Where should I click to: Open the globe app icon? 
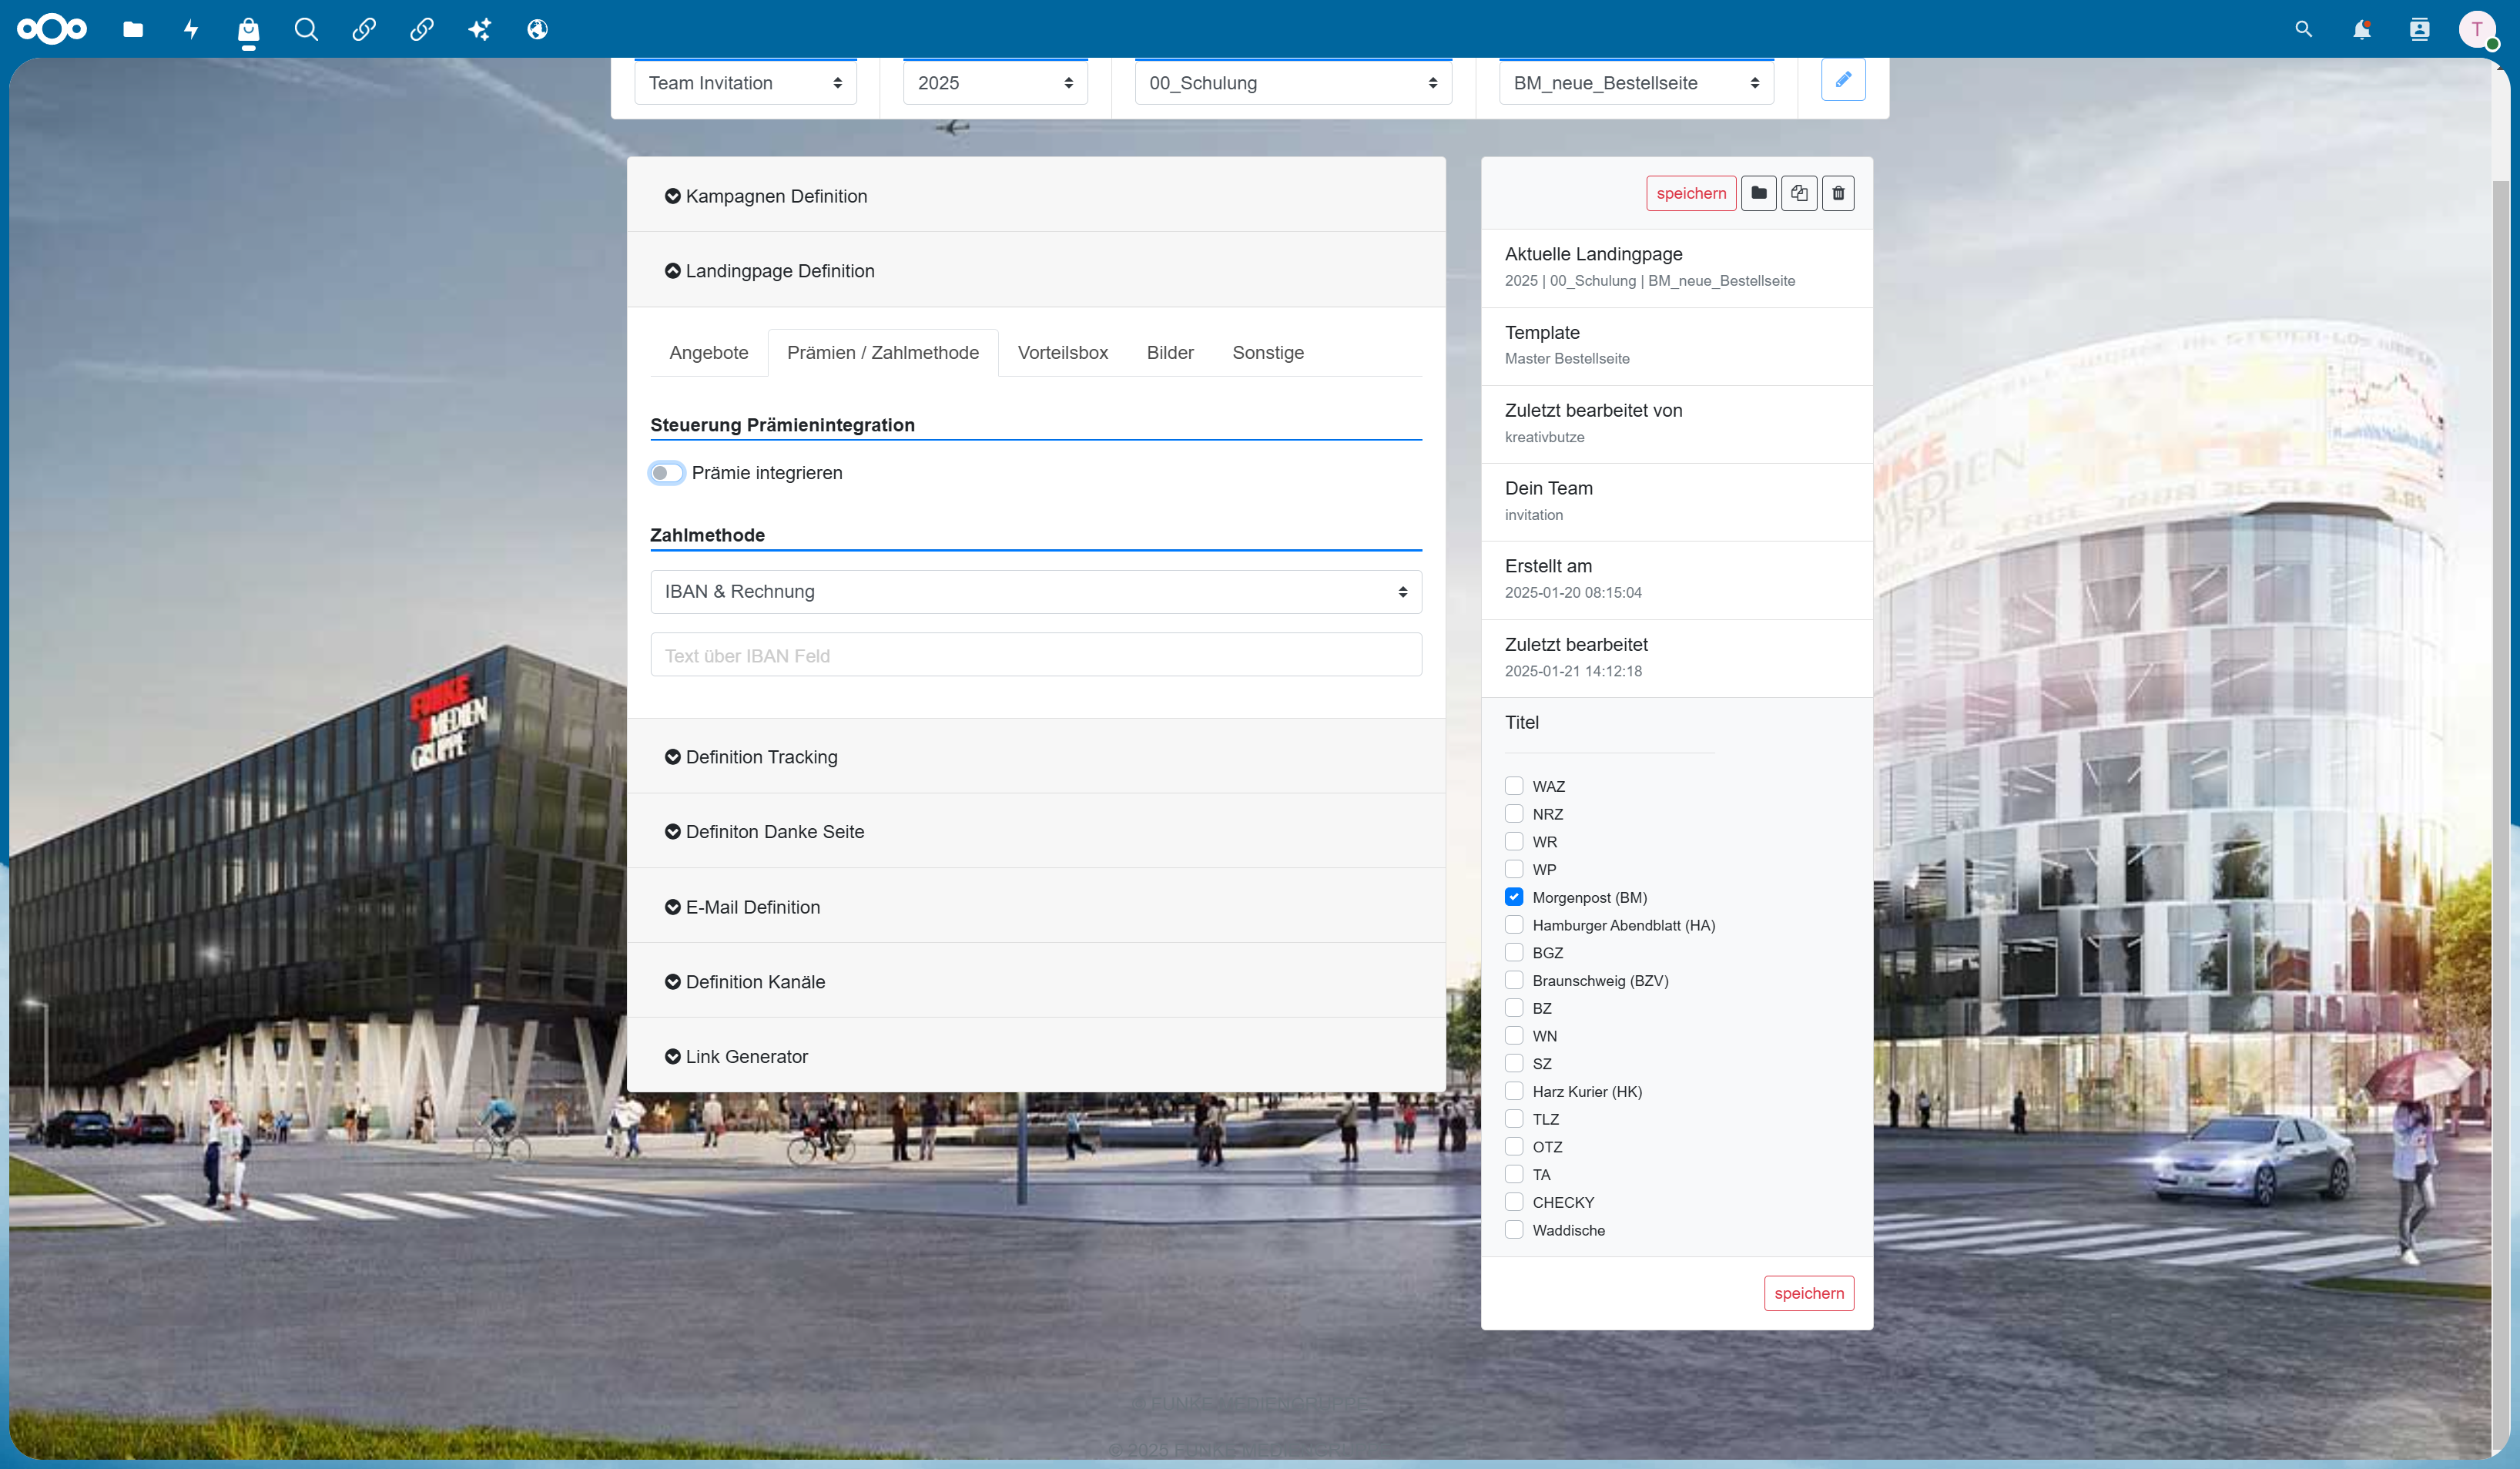click(x=538, y=29)
